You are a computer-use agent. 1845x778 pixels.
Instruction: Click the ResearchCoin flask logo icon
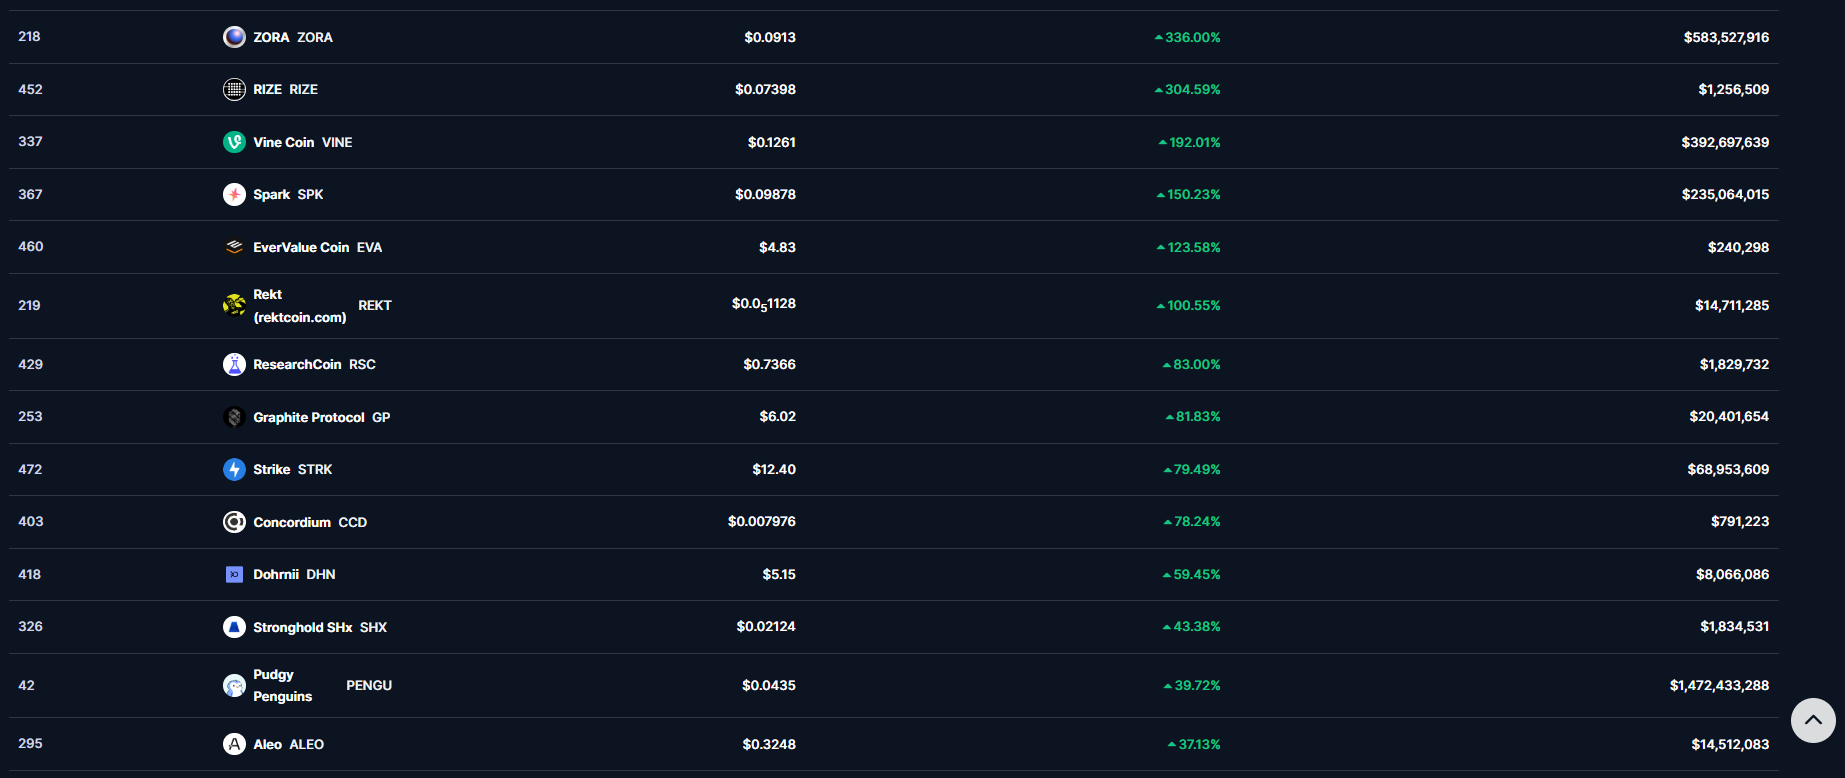click(x=234, y=364)
